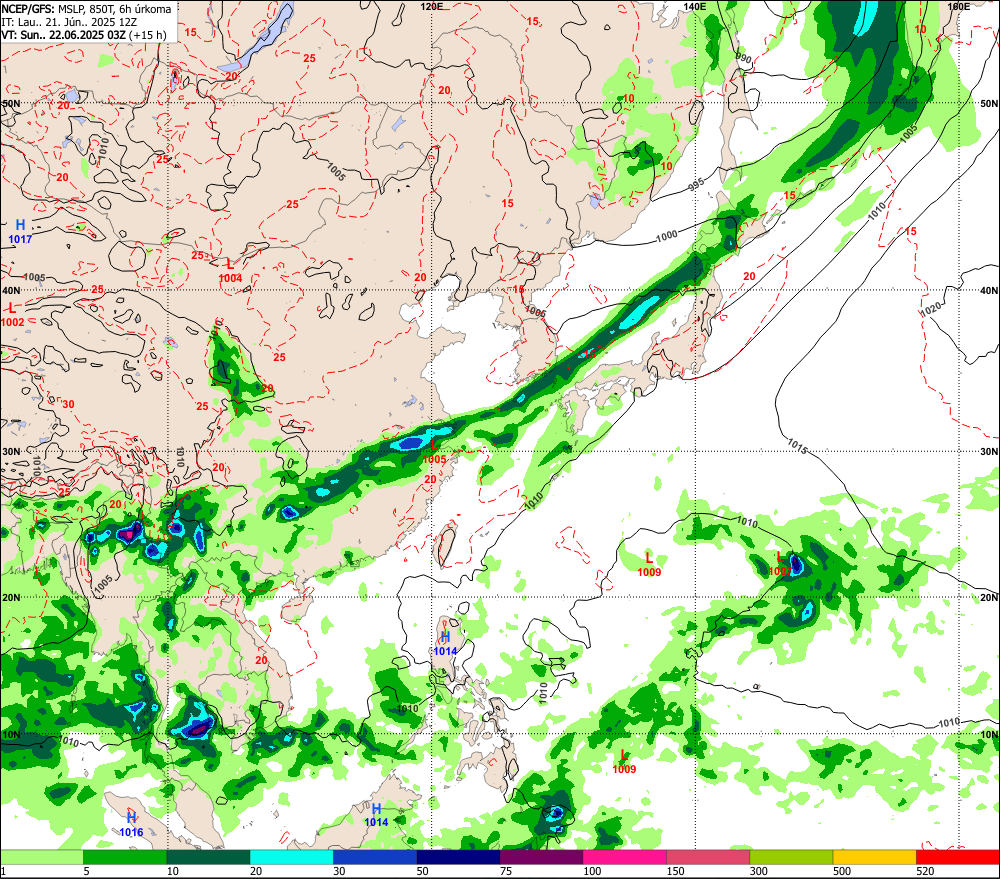1000x879 pixels.
Task: Click the 120E longitude label
Action: (432, 6)
